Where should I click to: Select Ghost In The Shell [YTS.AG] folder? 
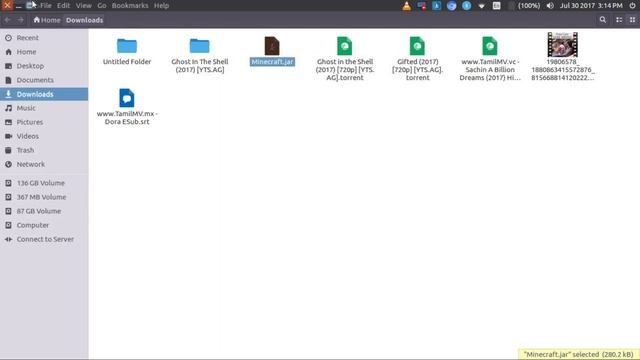(200, 46)
